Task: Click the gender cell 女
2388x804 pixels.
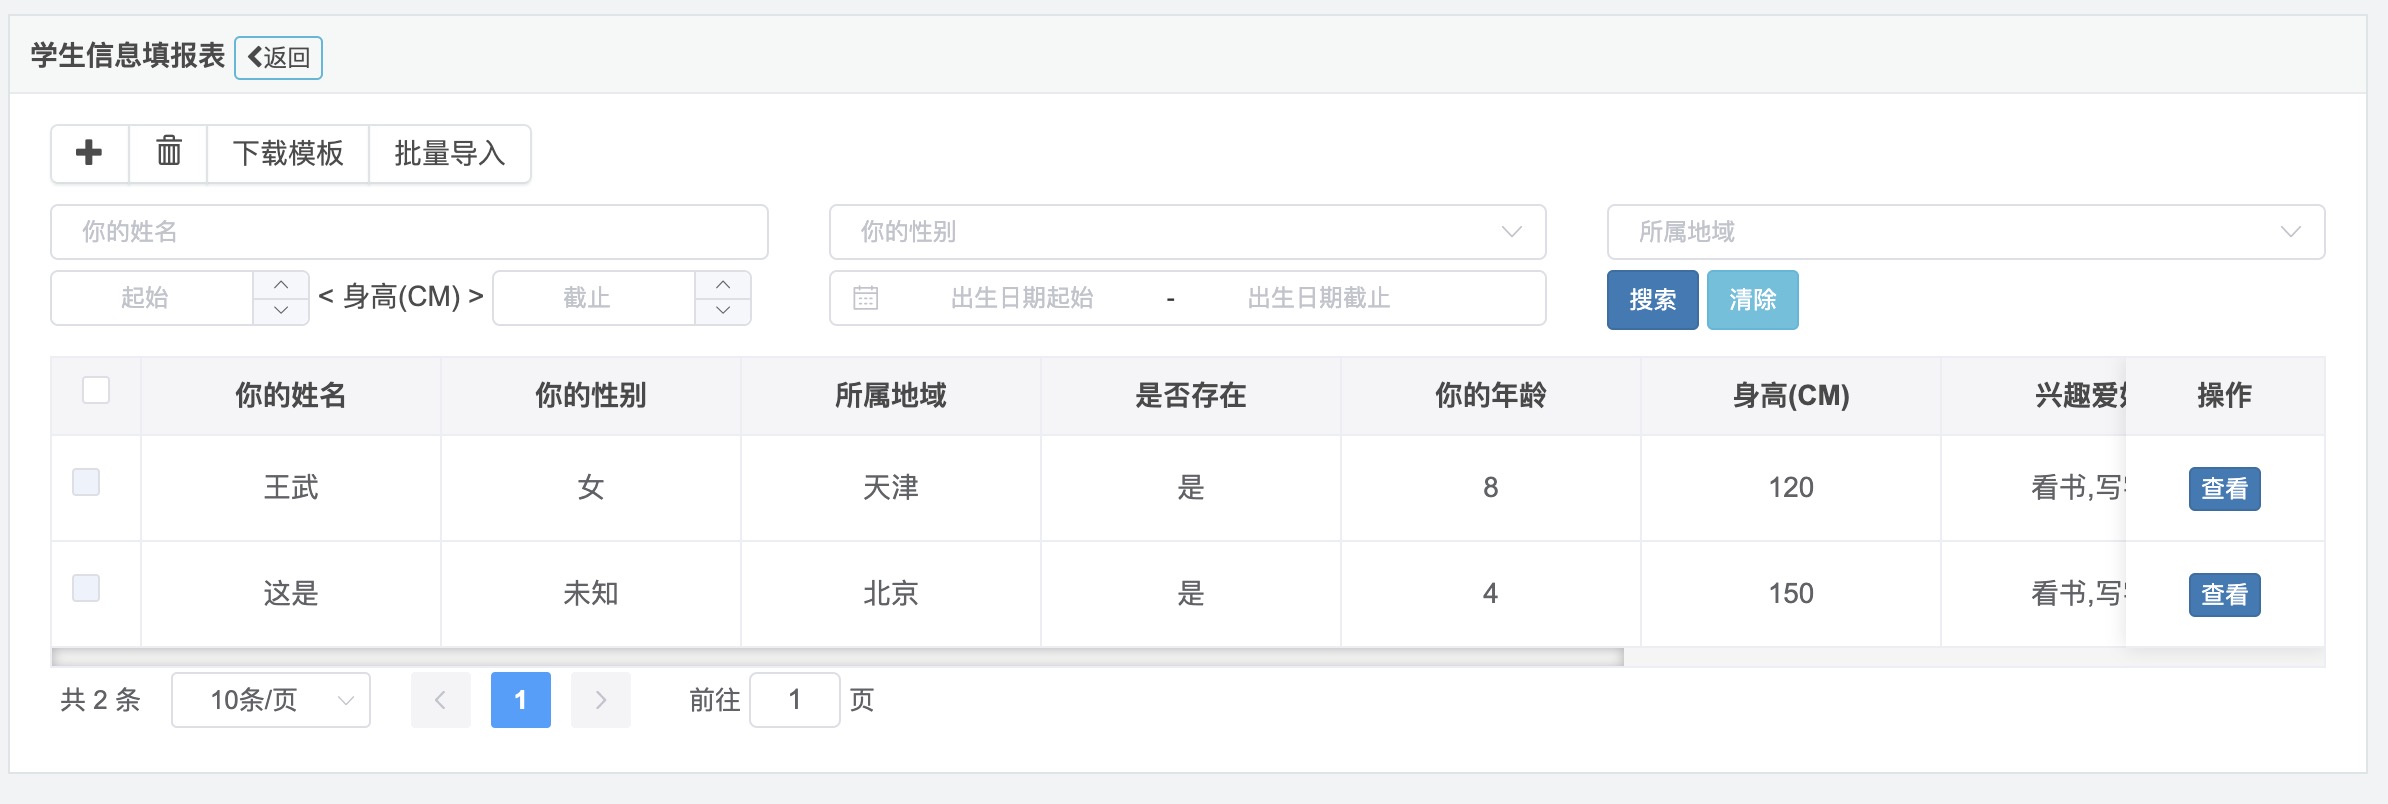Action: point(590,488)
